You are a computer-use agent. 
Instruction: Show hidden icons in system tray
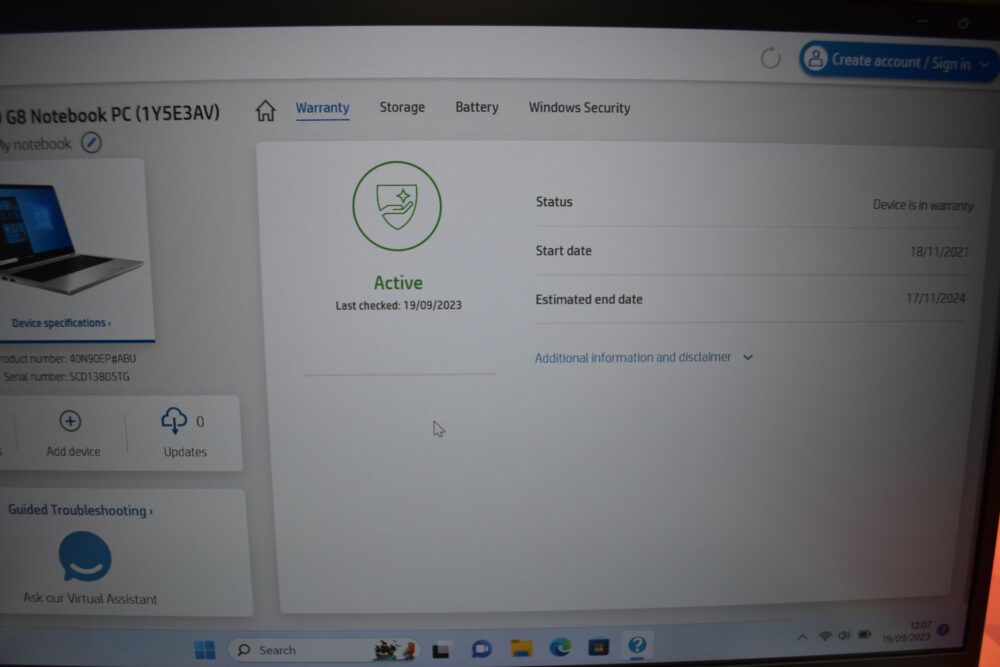pos(802,636)
